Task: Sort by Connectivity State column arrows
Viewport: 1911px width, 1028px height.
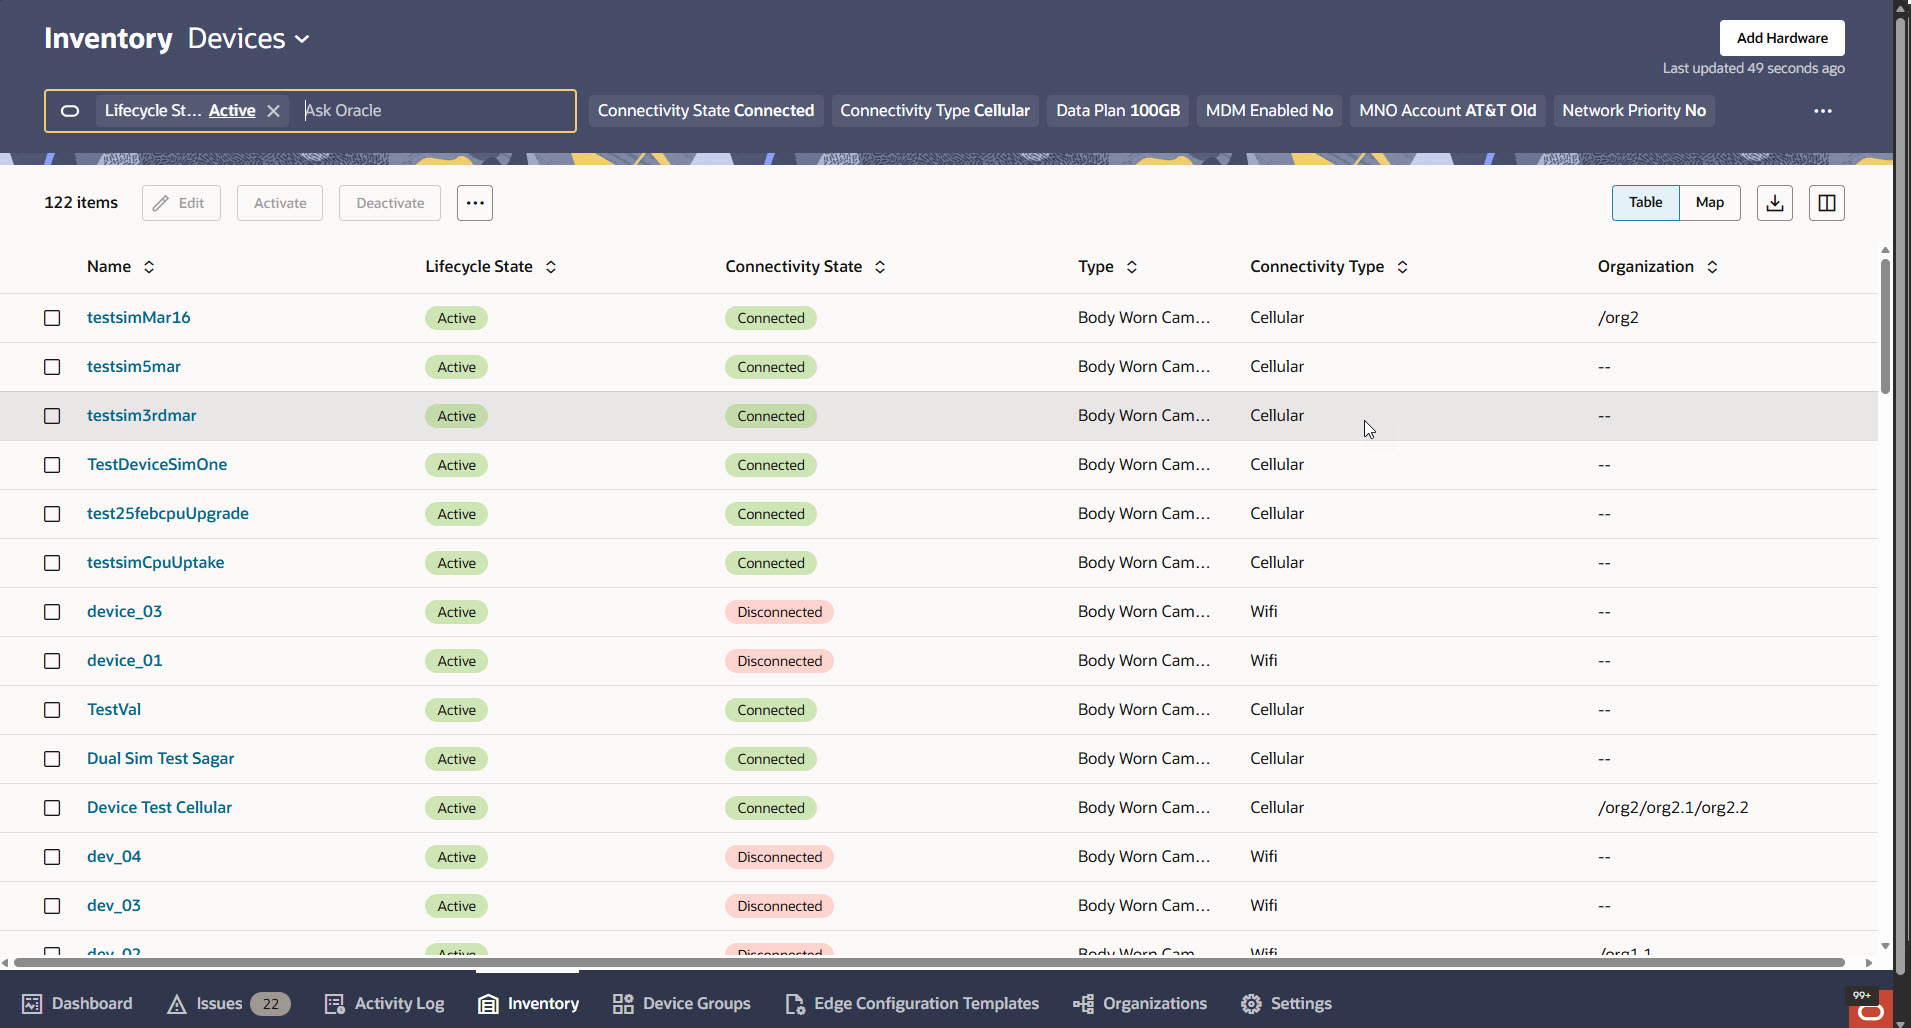Action: [880, 267]
